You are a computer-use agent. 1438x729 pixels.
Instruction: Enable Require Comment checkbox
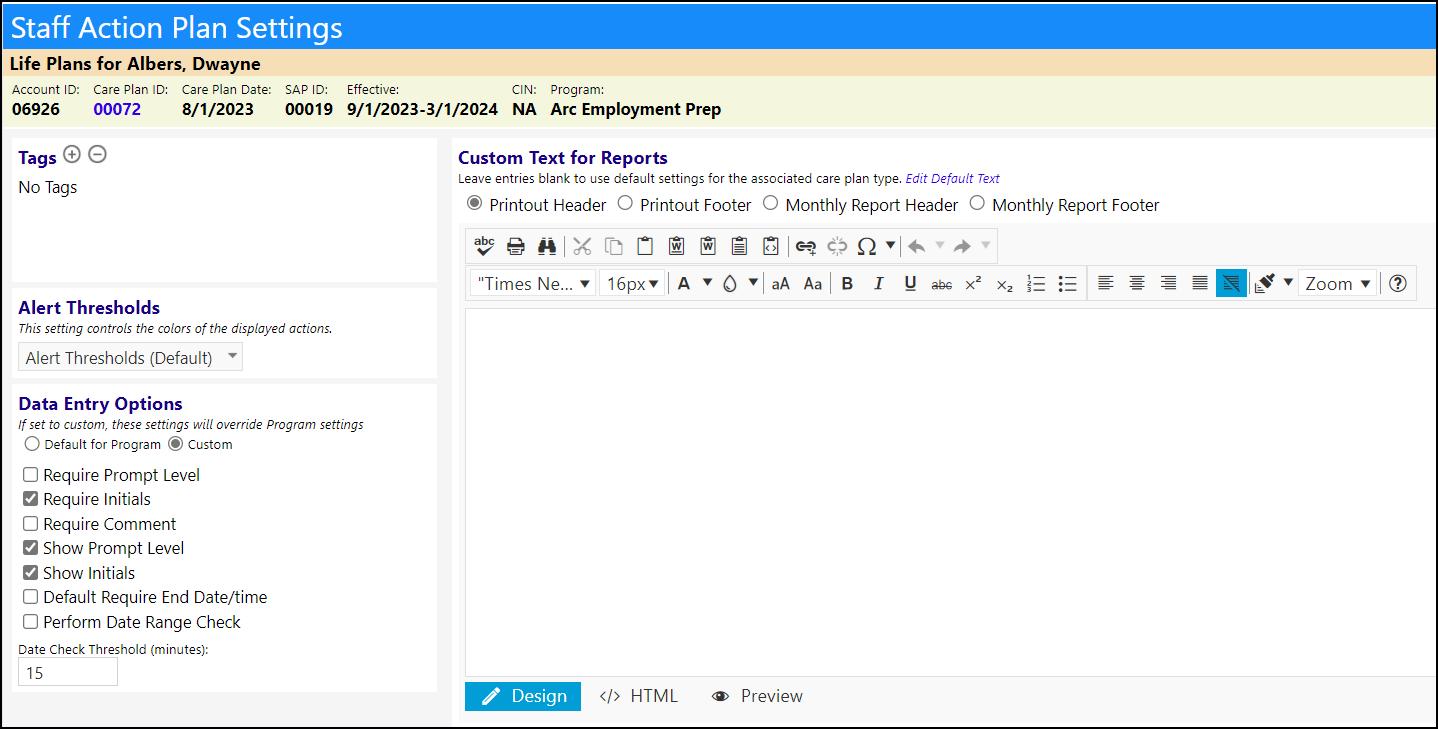tap(31, 524)
